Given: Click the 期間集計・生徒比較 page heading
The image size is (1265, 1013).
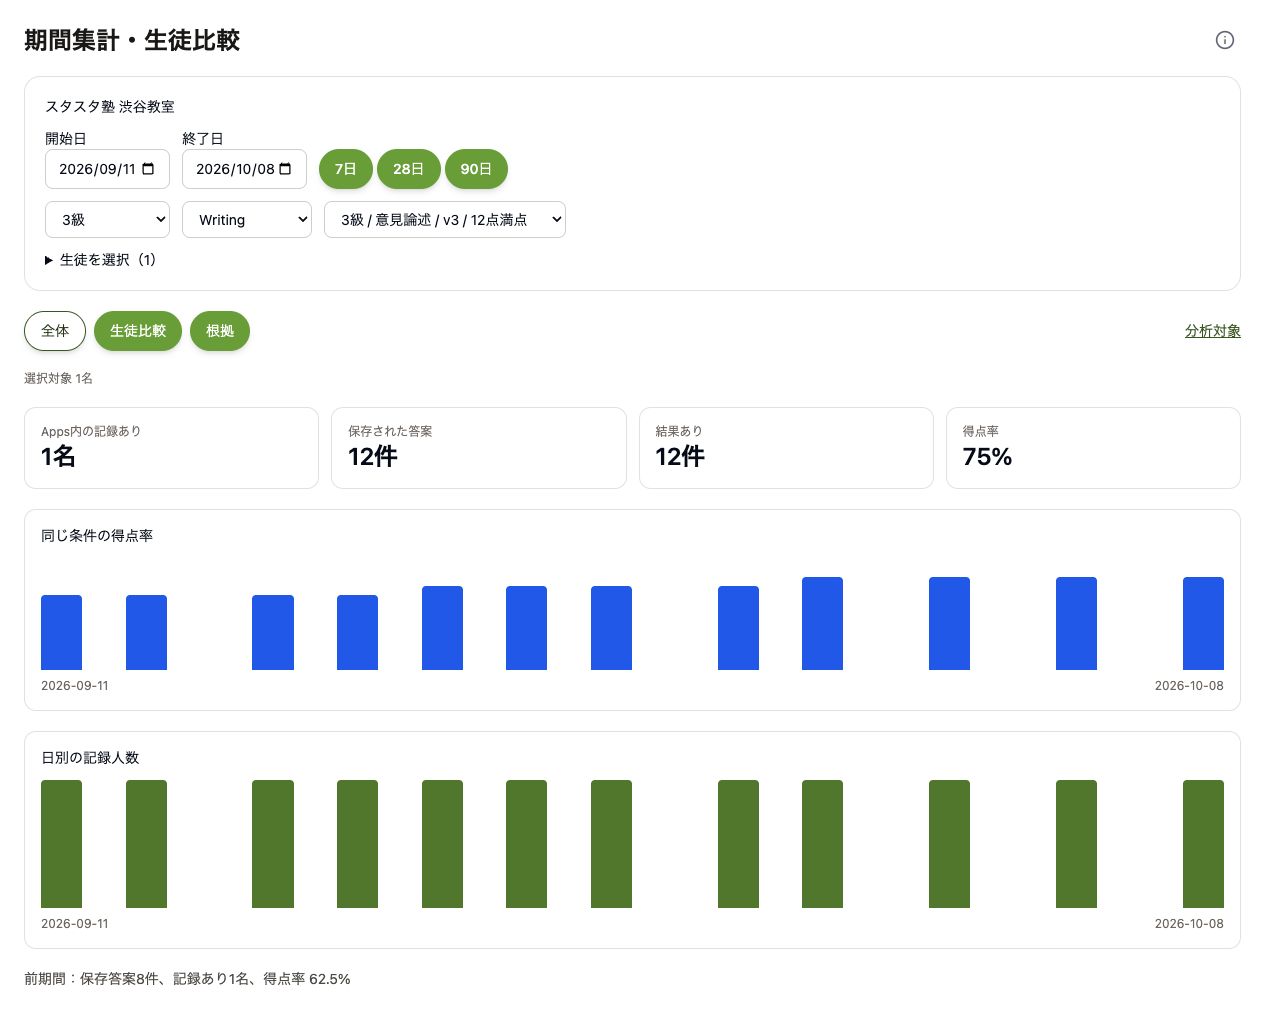Looking at the screenshot, I should click(x=132, y=40).
